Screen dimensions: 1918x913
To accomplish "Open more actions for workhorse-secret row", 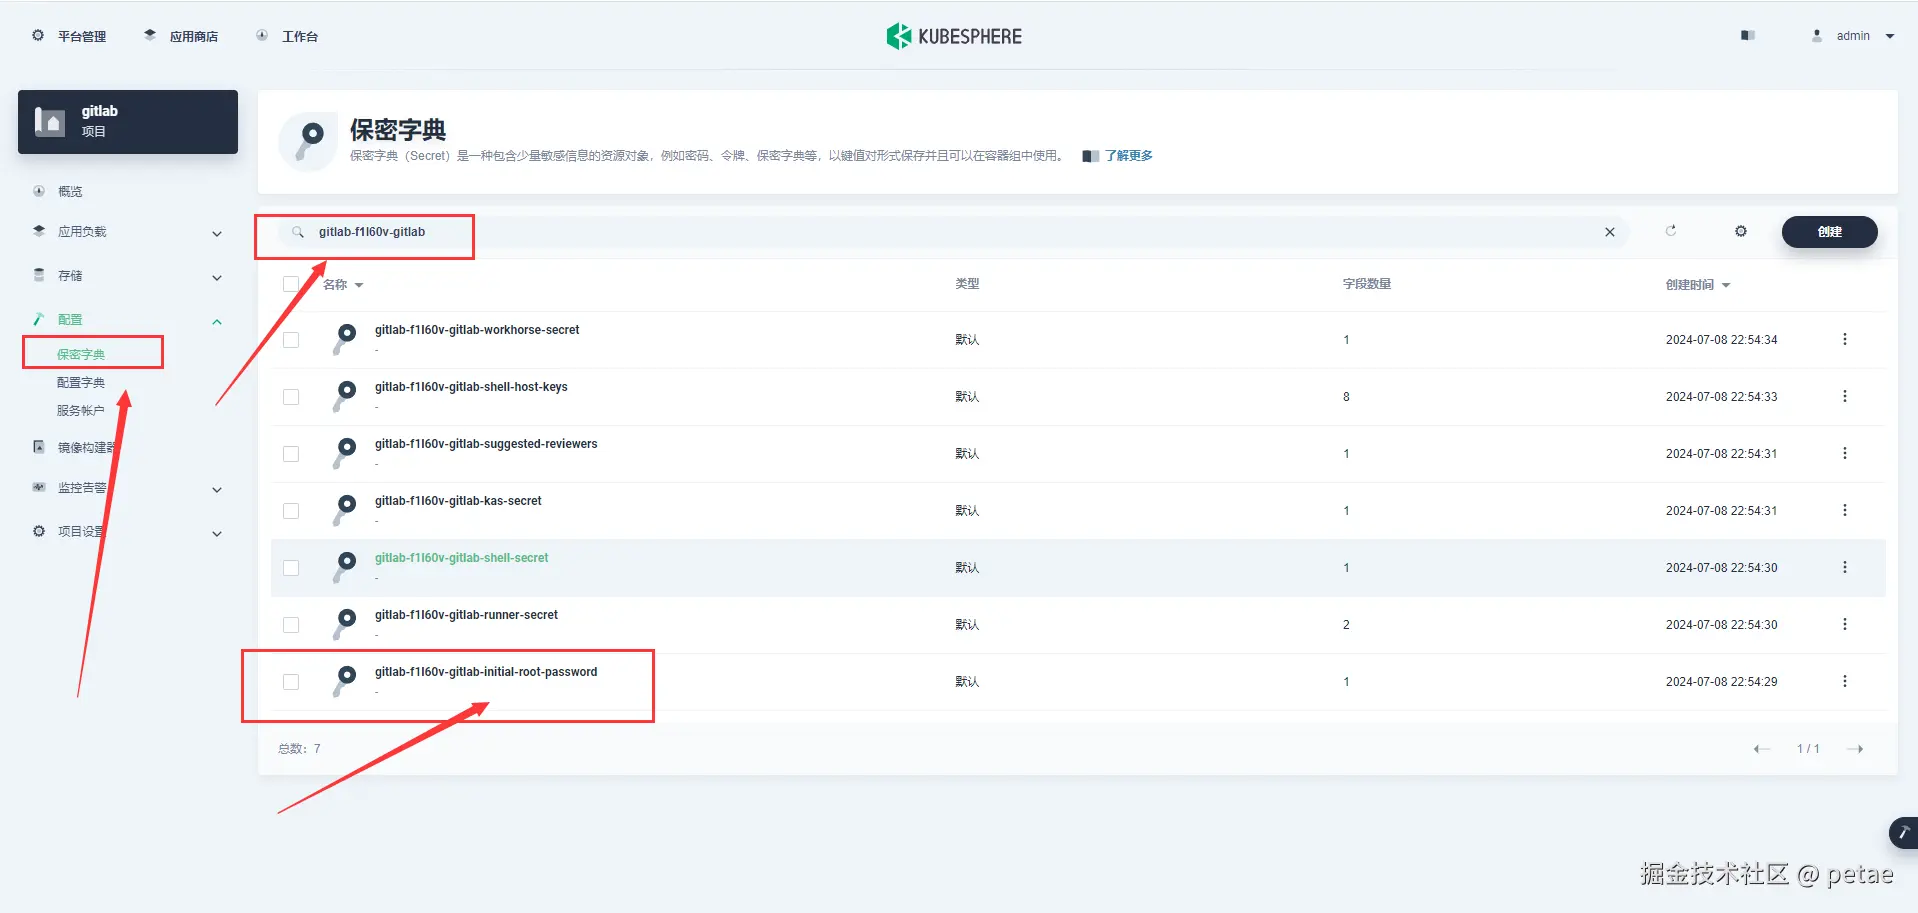I will coord(1845,340).
